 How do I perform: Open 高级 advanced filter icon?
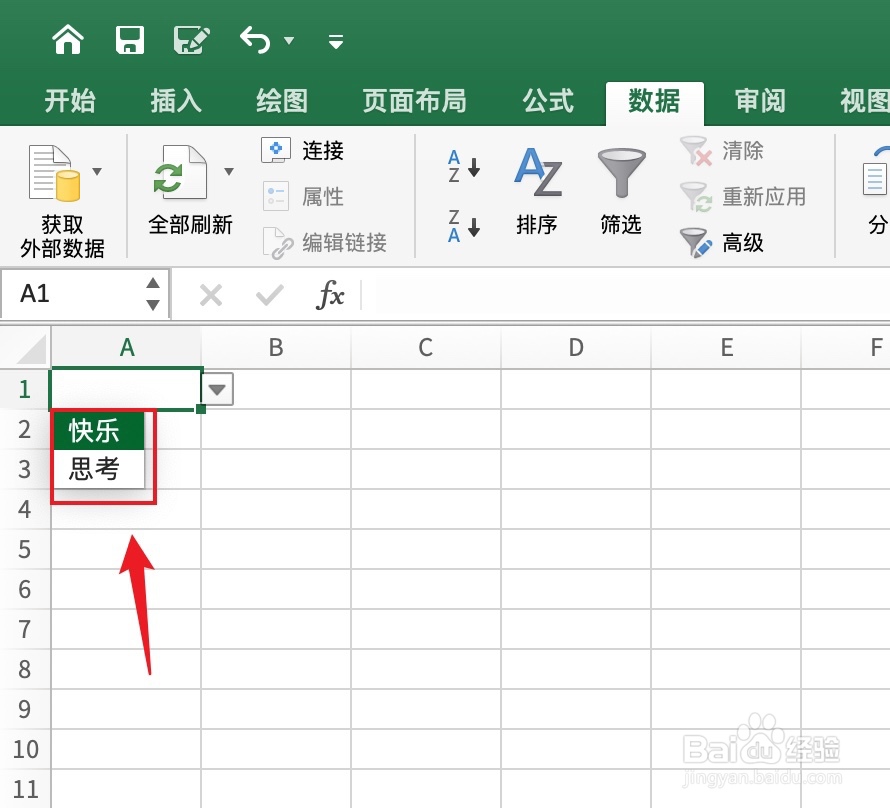(695, 243)
